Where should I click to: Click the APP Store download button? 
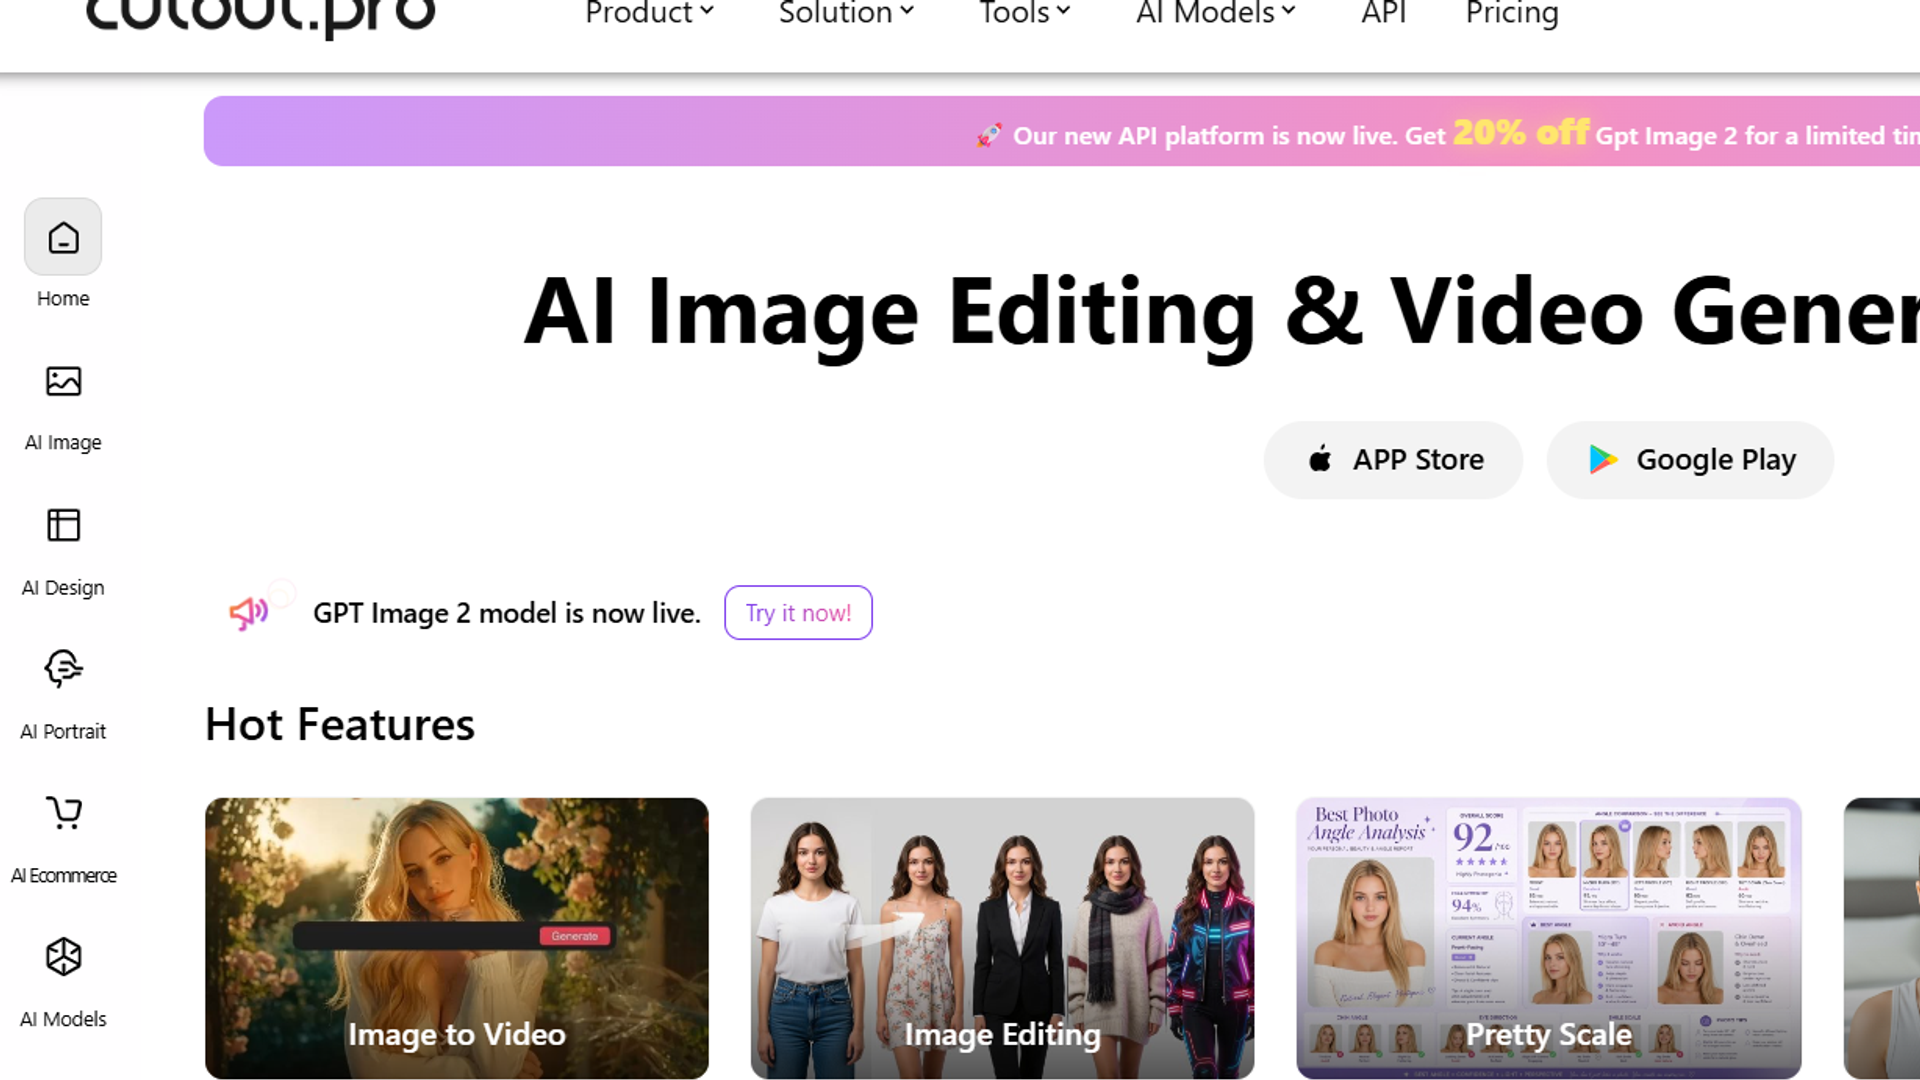click(1393, 460)
